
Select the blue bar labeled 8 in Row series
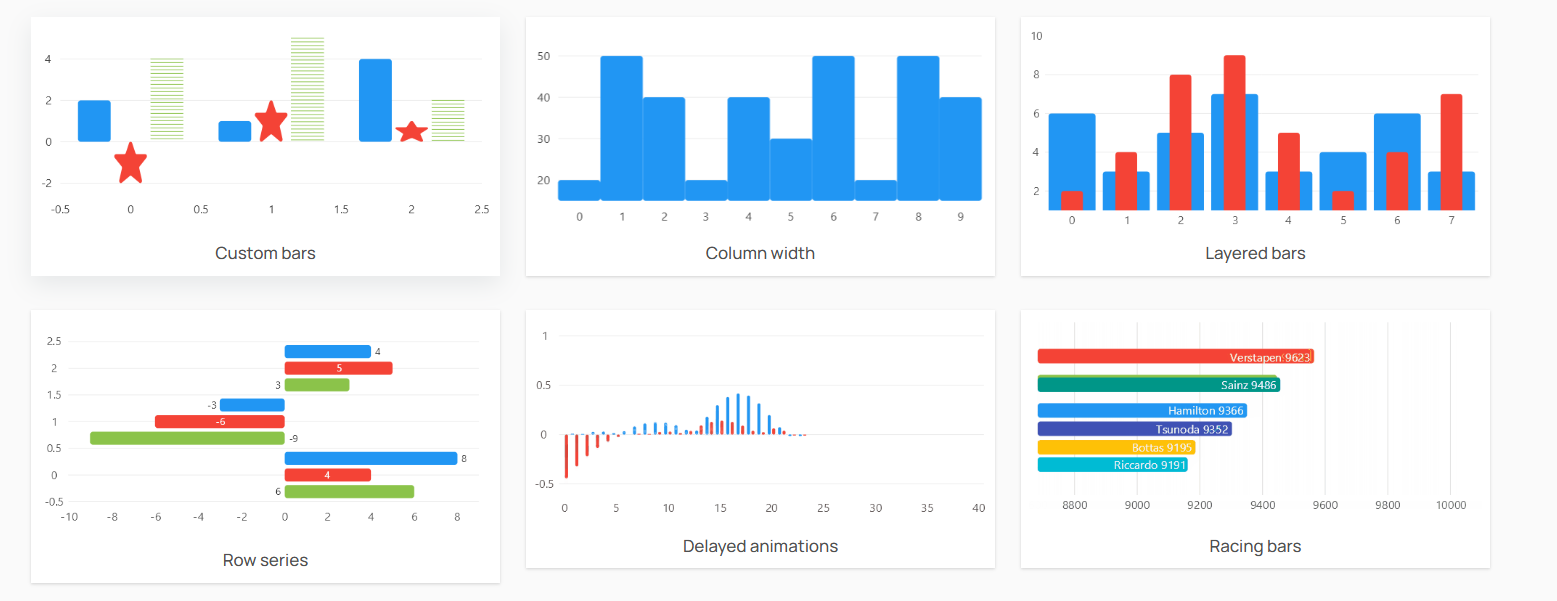pyautogui.click(x=370, y=456)
